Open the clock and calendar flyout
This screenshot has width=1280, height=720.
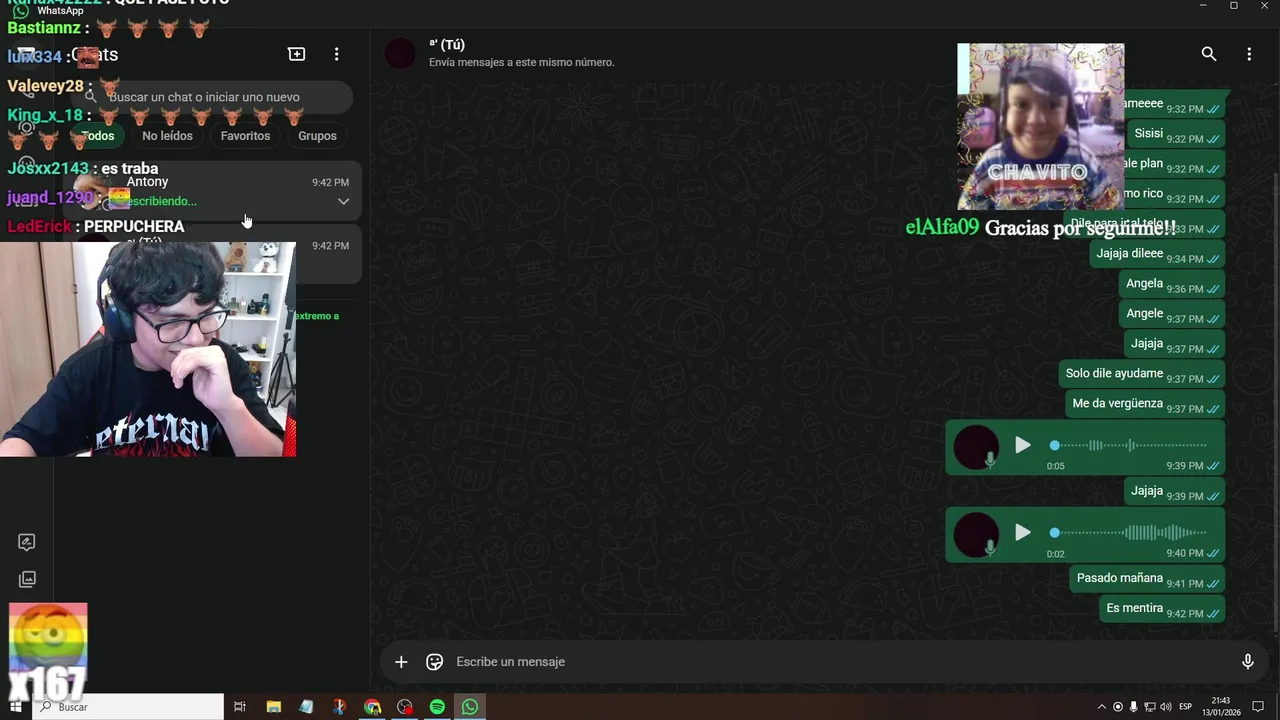coord(1222,707)
